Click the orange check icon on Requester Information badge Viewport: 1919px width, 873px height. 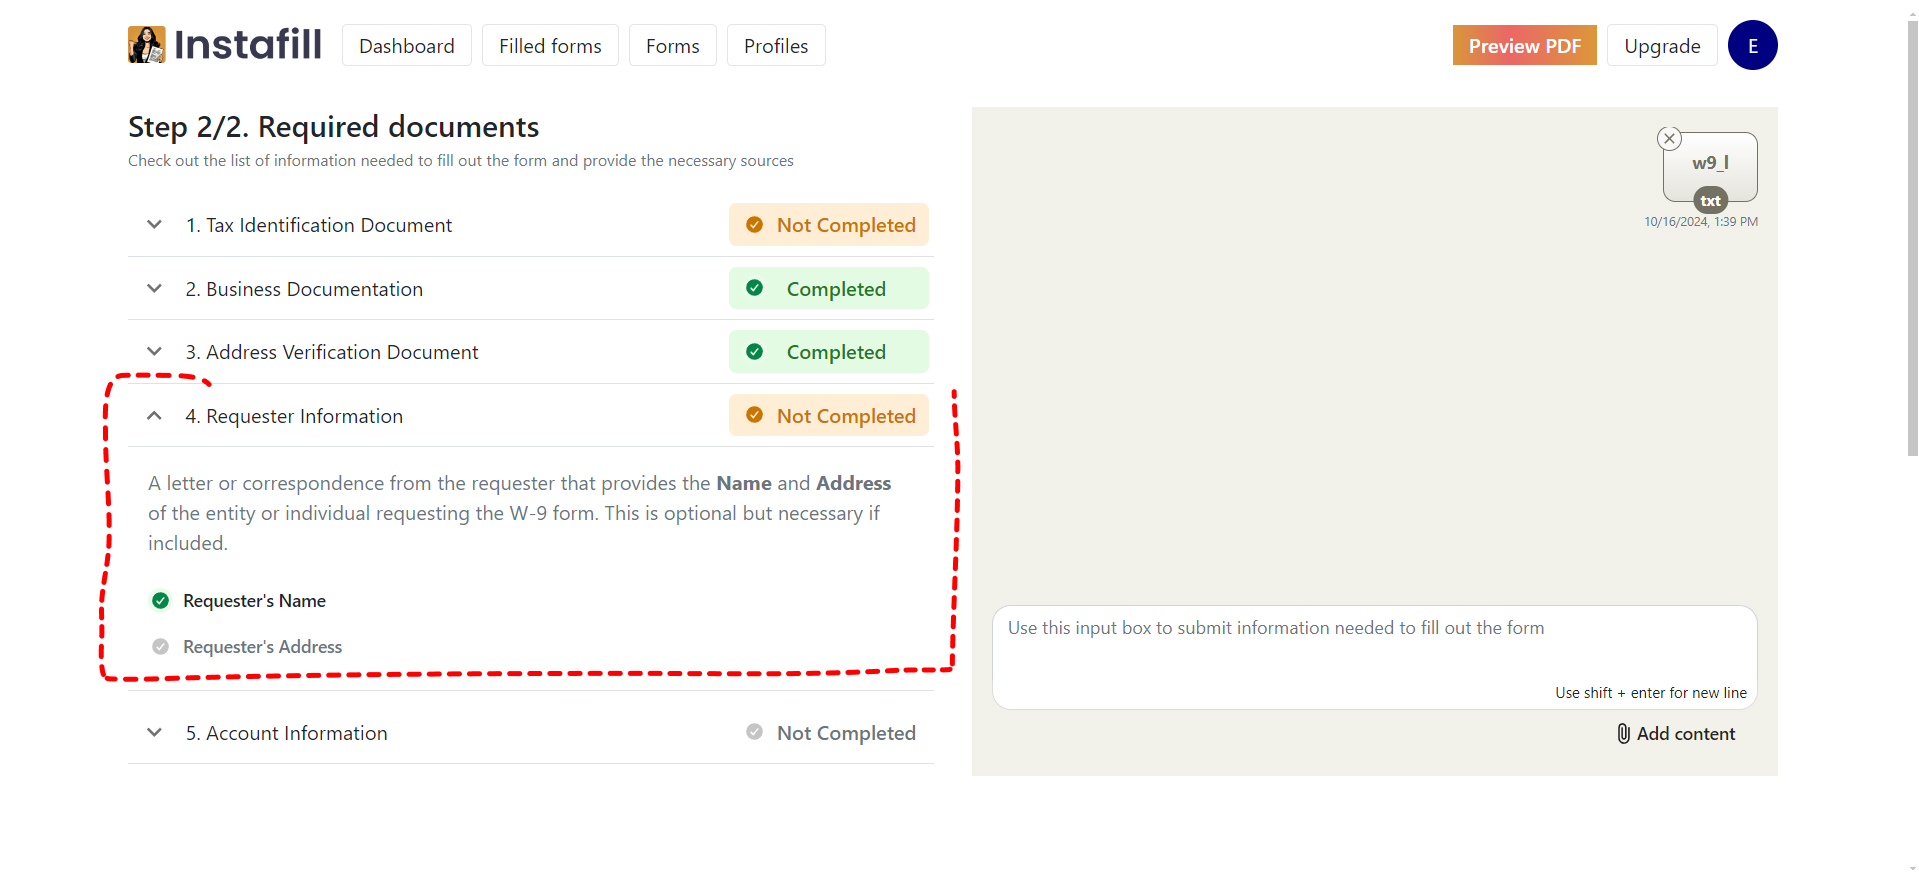tap(755, 415)
